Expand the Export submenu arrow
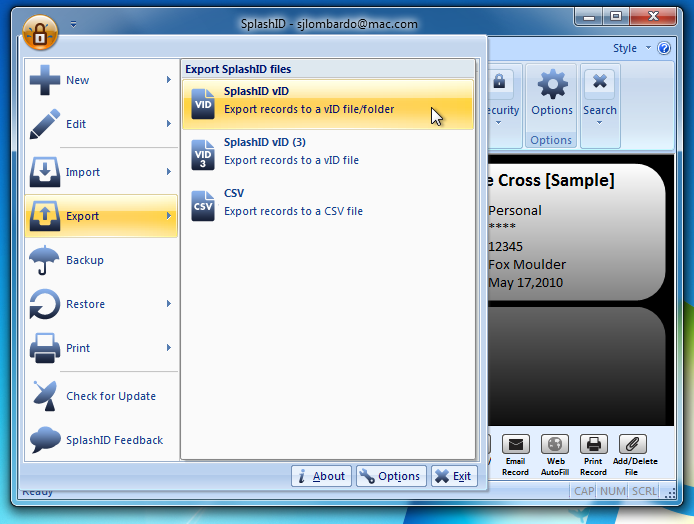The height and width of the screenshot is (524, 694). [x=169, y=216]
